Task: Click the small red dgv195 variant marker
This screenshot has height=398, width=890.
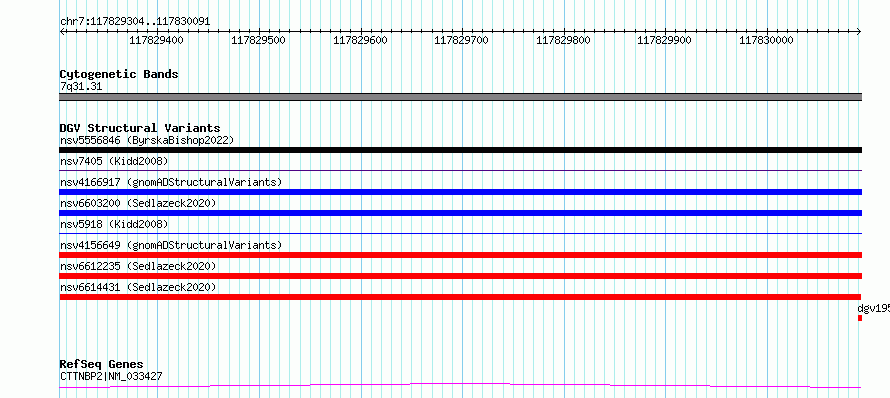Action: coord(860,318)
